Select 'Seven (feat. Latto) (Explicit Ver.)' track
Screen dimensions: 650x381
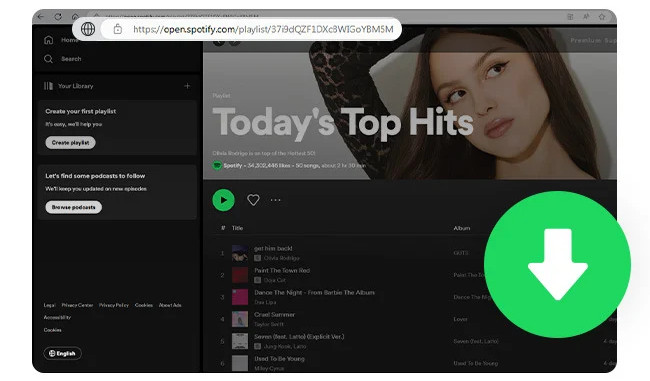(x=299, y=336)
